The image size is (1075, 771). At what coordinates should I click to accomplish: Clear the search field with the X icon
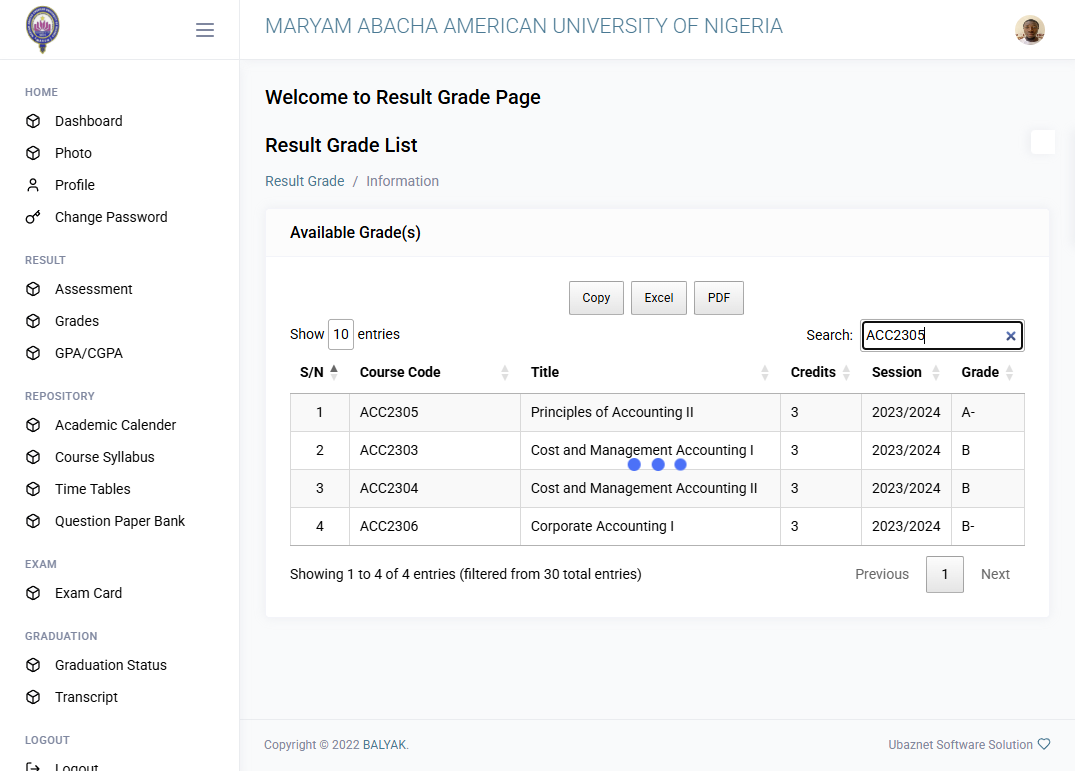(1011, 336)
